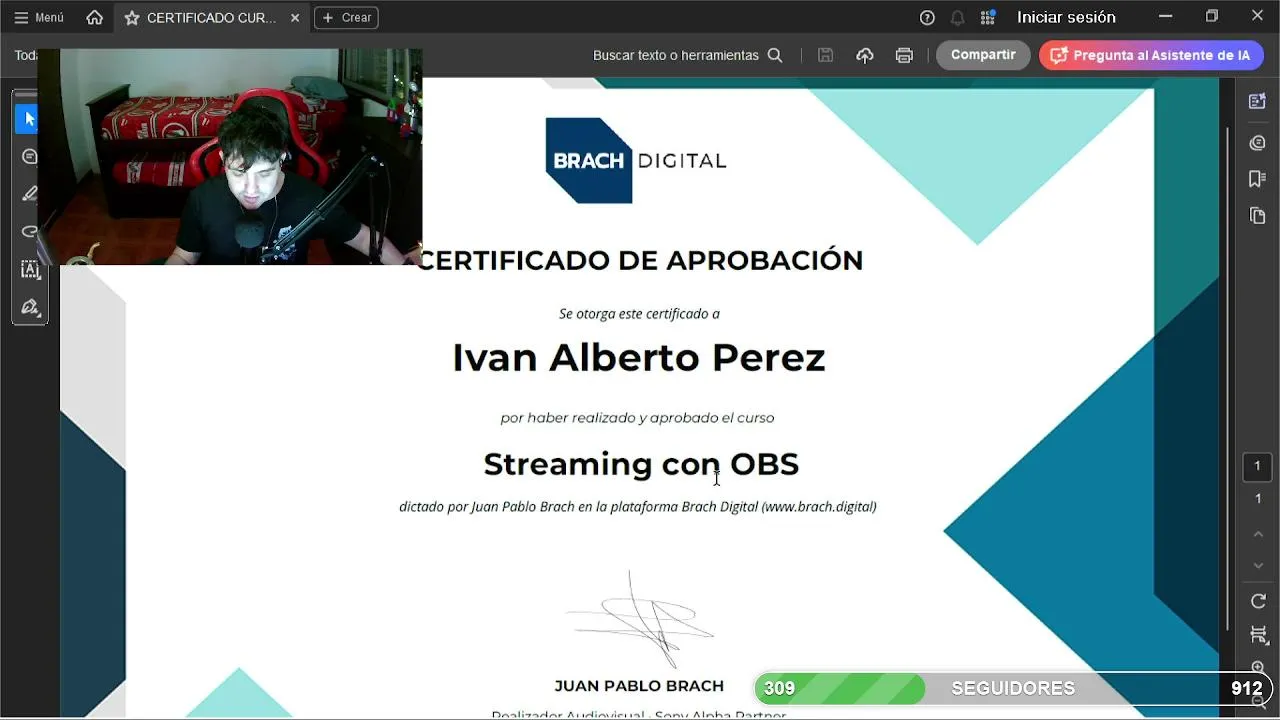Click the CERTIFICADO DE APROBACIÓN heading
Viewport: 1280px width, 720px height.
[x=640, y=260]
